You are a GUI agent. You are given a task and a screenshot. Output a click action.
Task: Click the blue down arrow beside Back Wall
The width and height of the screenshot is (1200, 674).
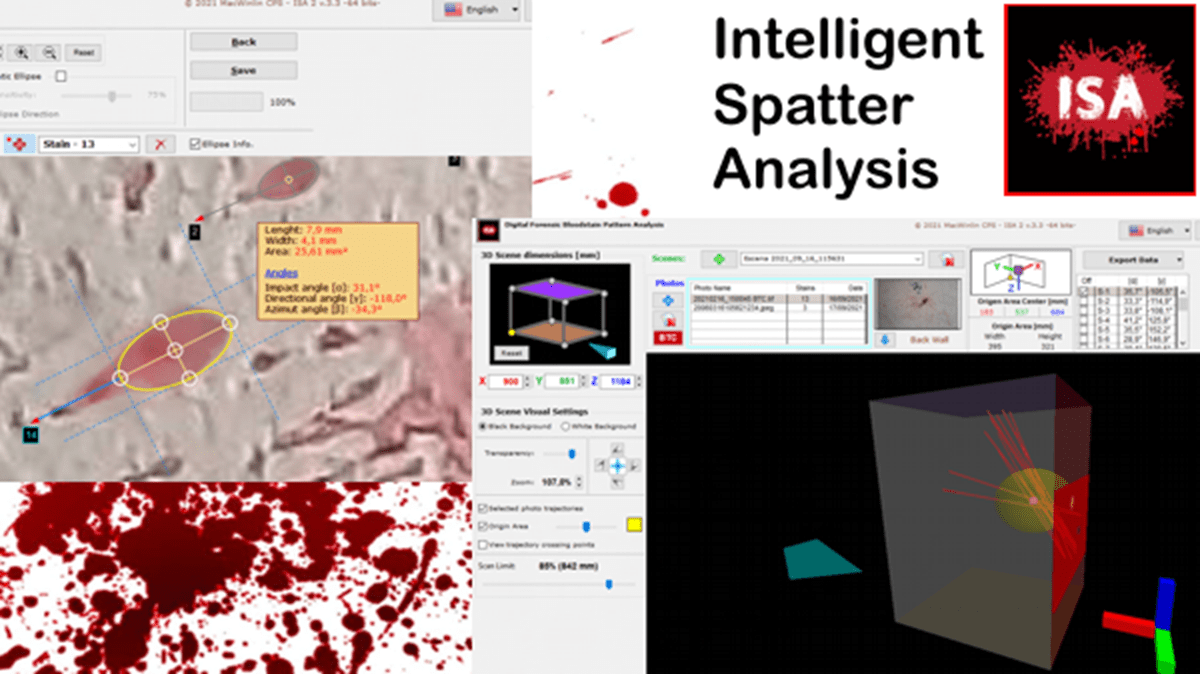coord(885,340)
